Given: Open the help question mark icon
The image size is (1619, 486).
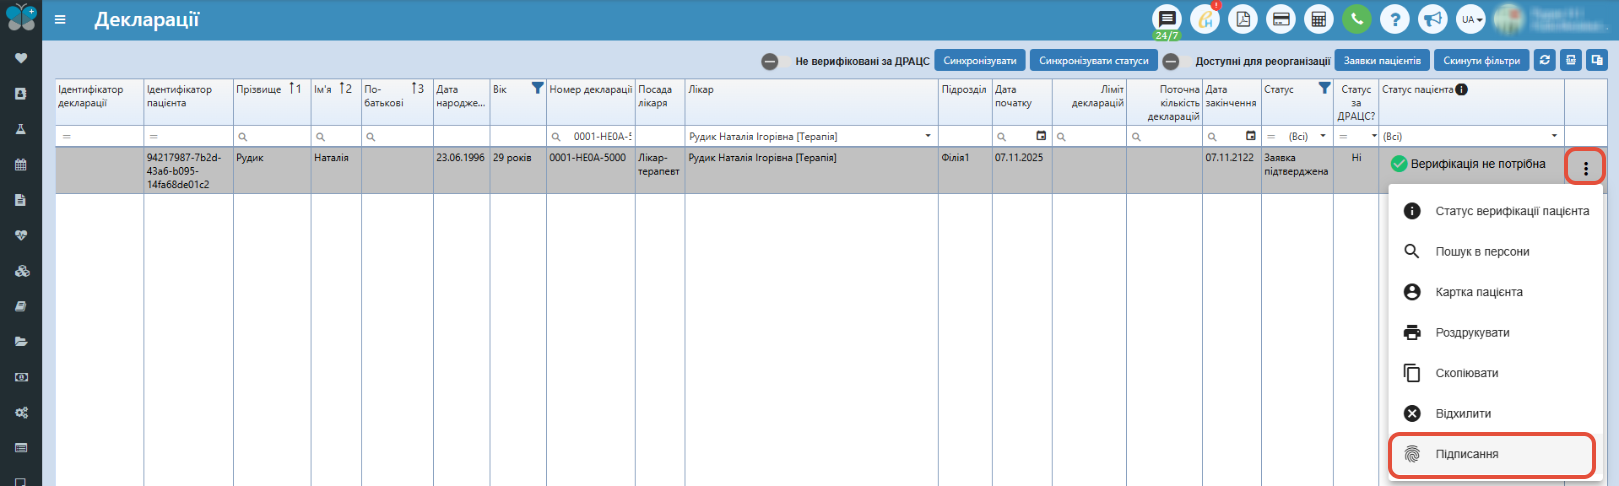Looking at the screenshot, I should tap(1395, 19).
